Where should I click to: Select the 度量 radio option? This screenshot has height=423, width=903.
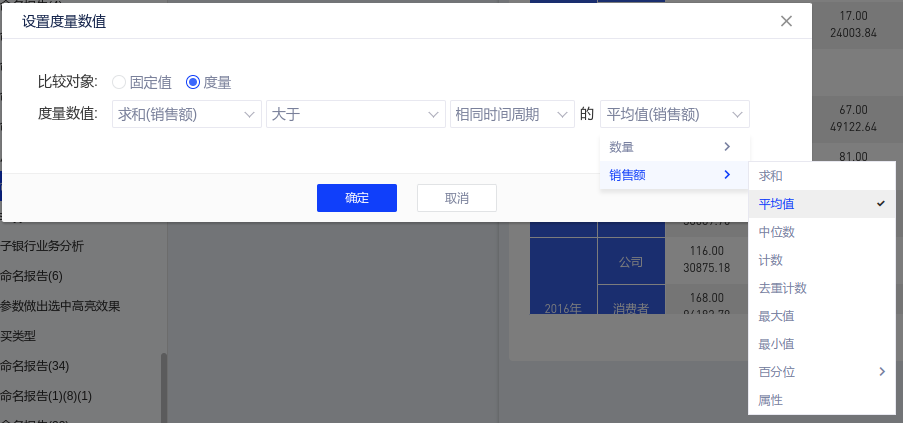tap(193, 82)
